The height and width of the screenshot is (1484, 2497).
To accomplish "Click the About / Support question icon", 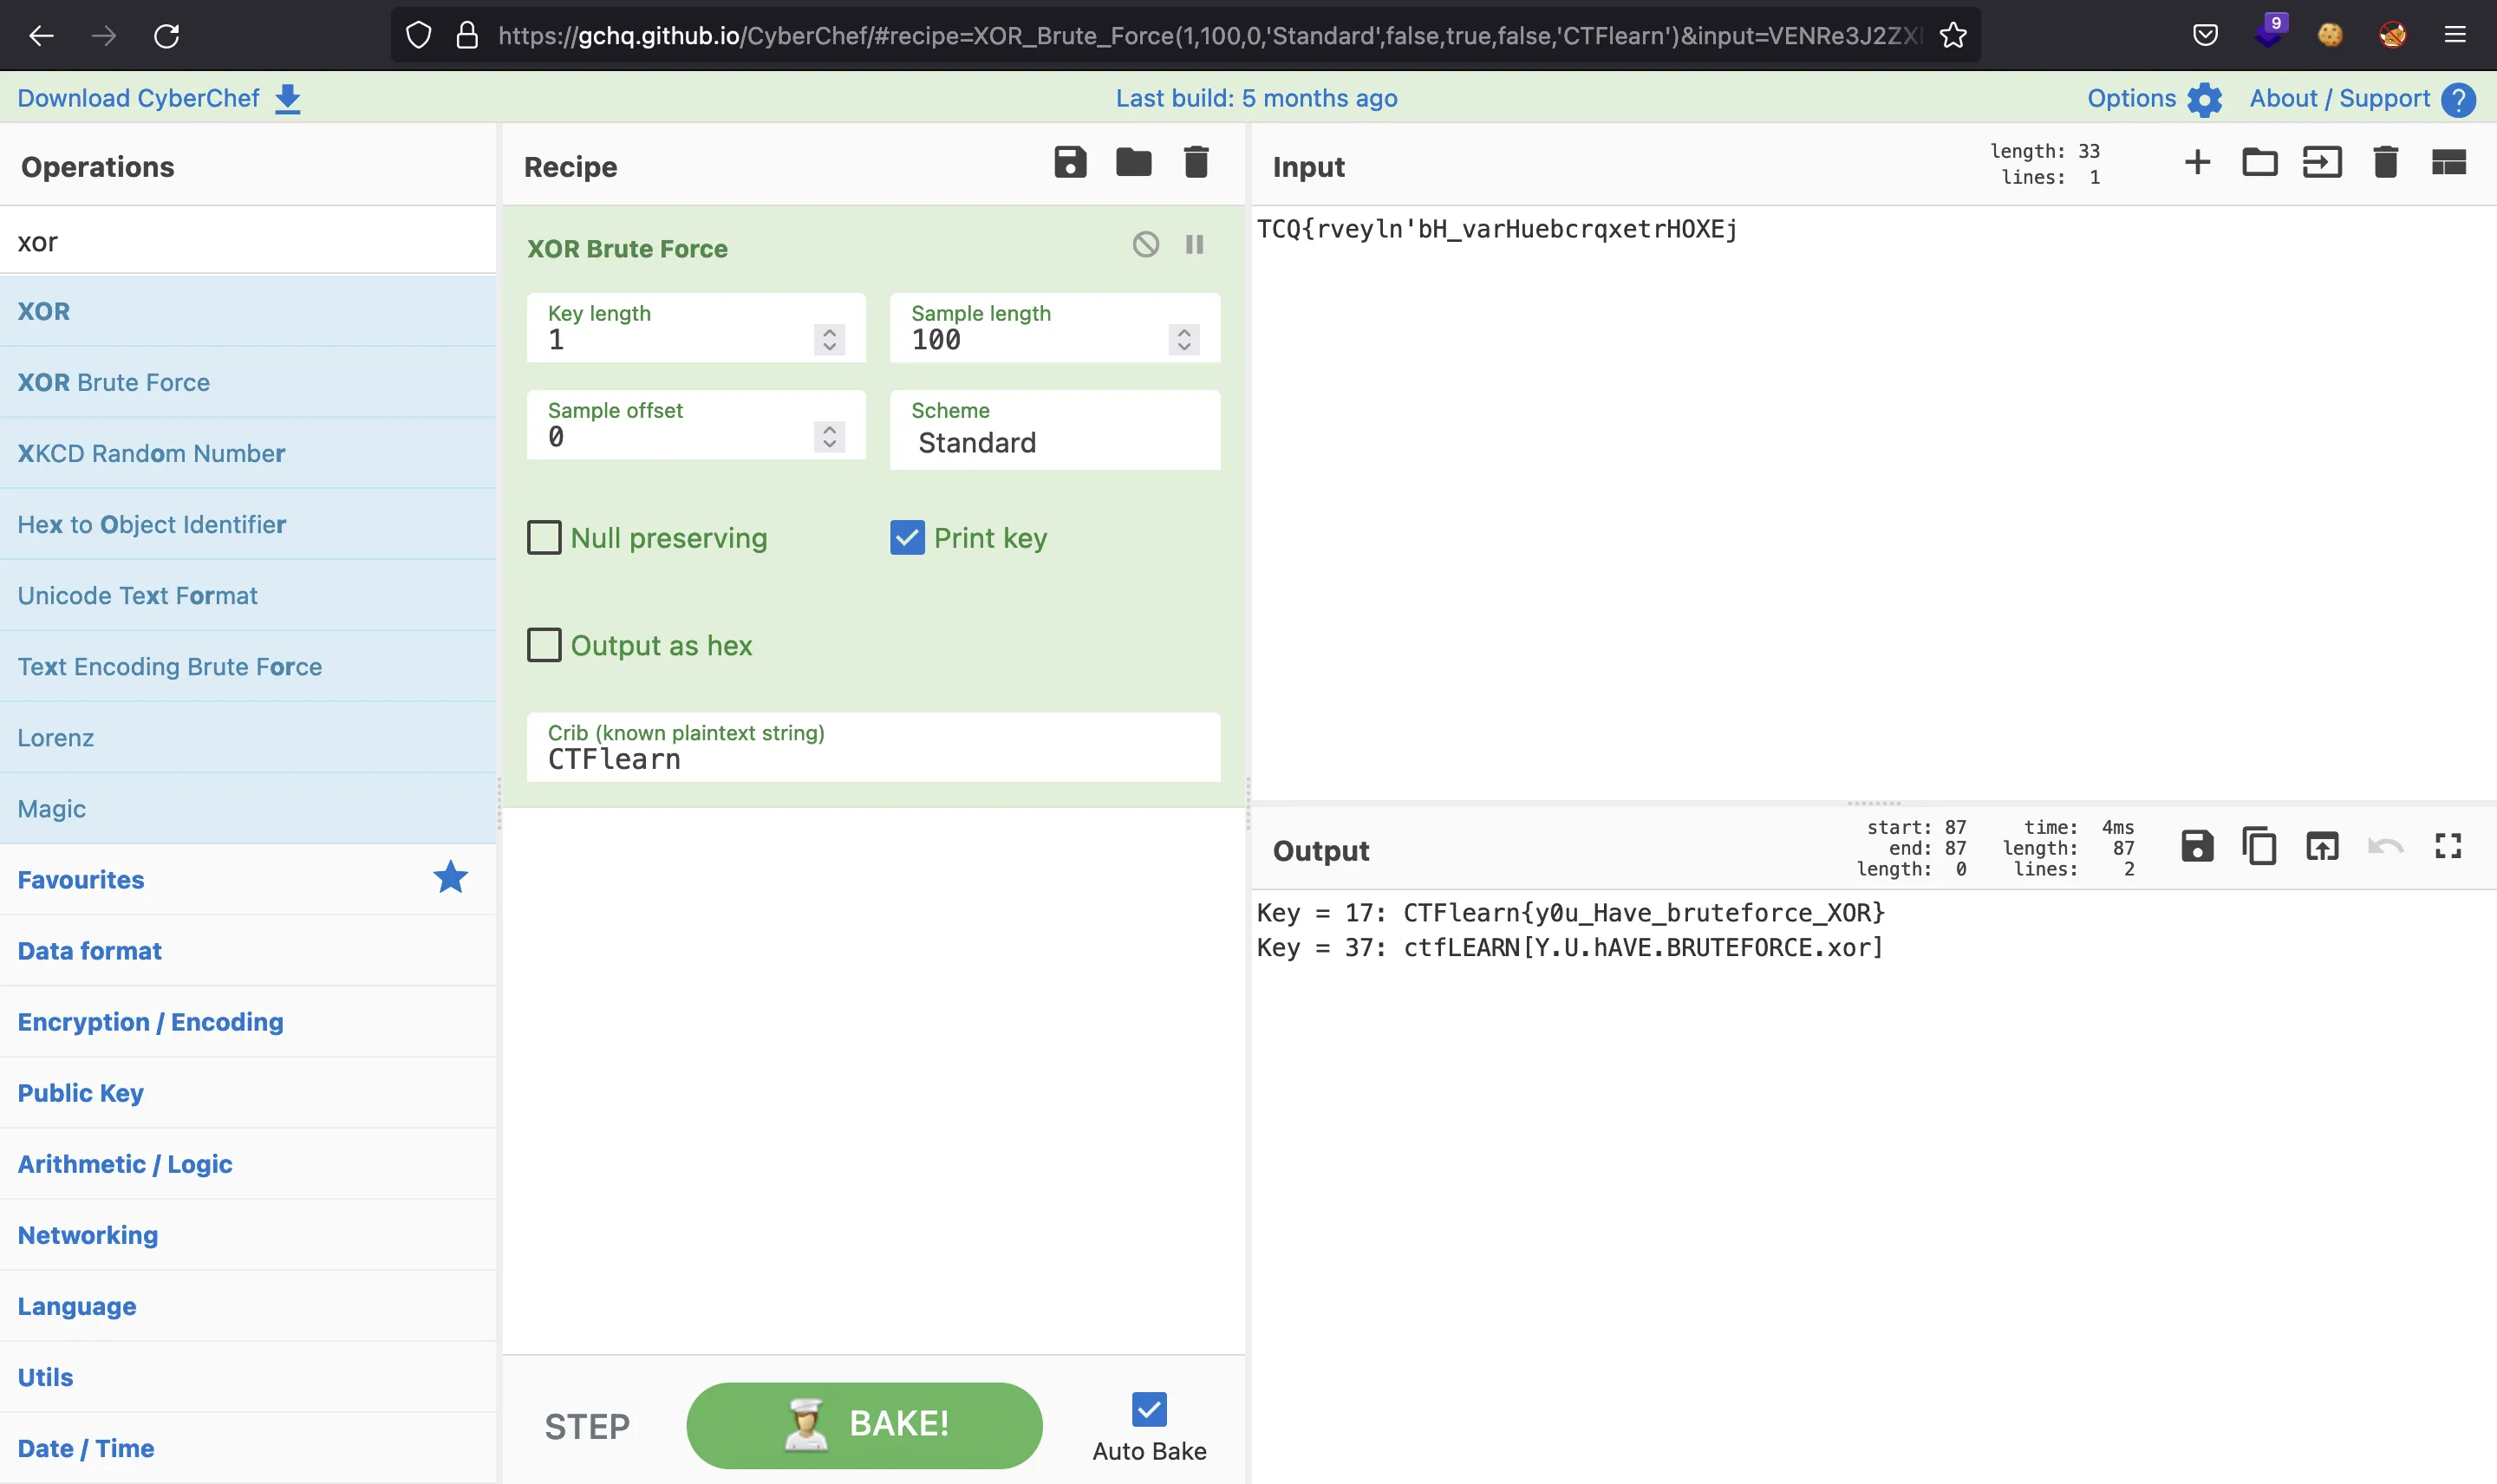I will [2458, 99].
